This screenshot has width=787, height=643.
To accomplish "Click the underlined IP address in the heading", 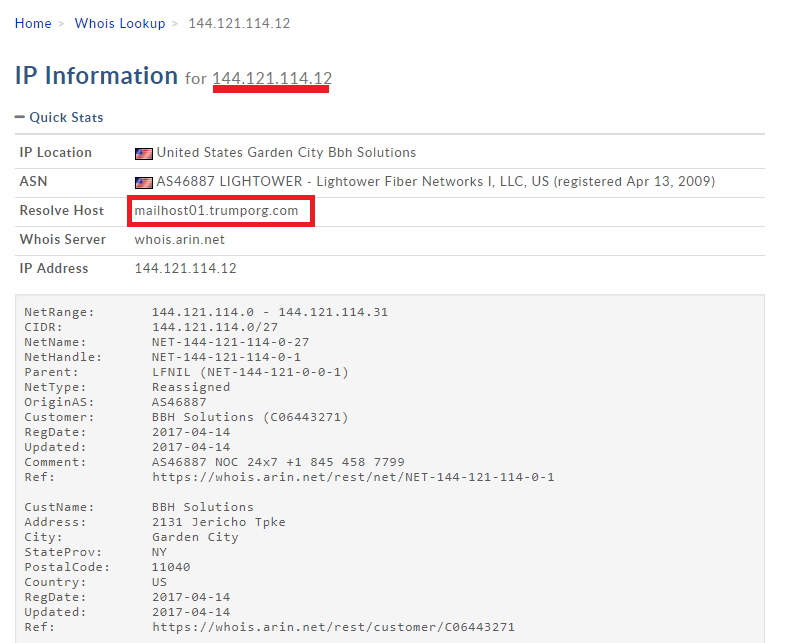I will point(272,78).
